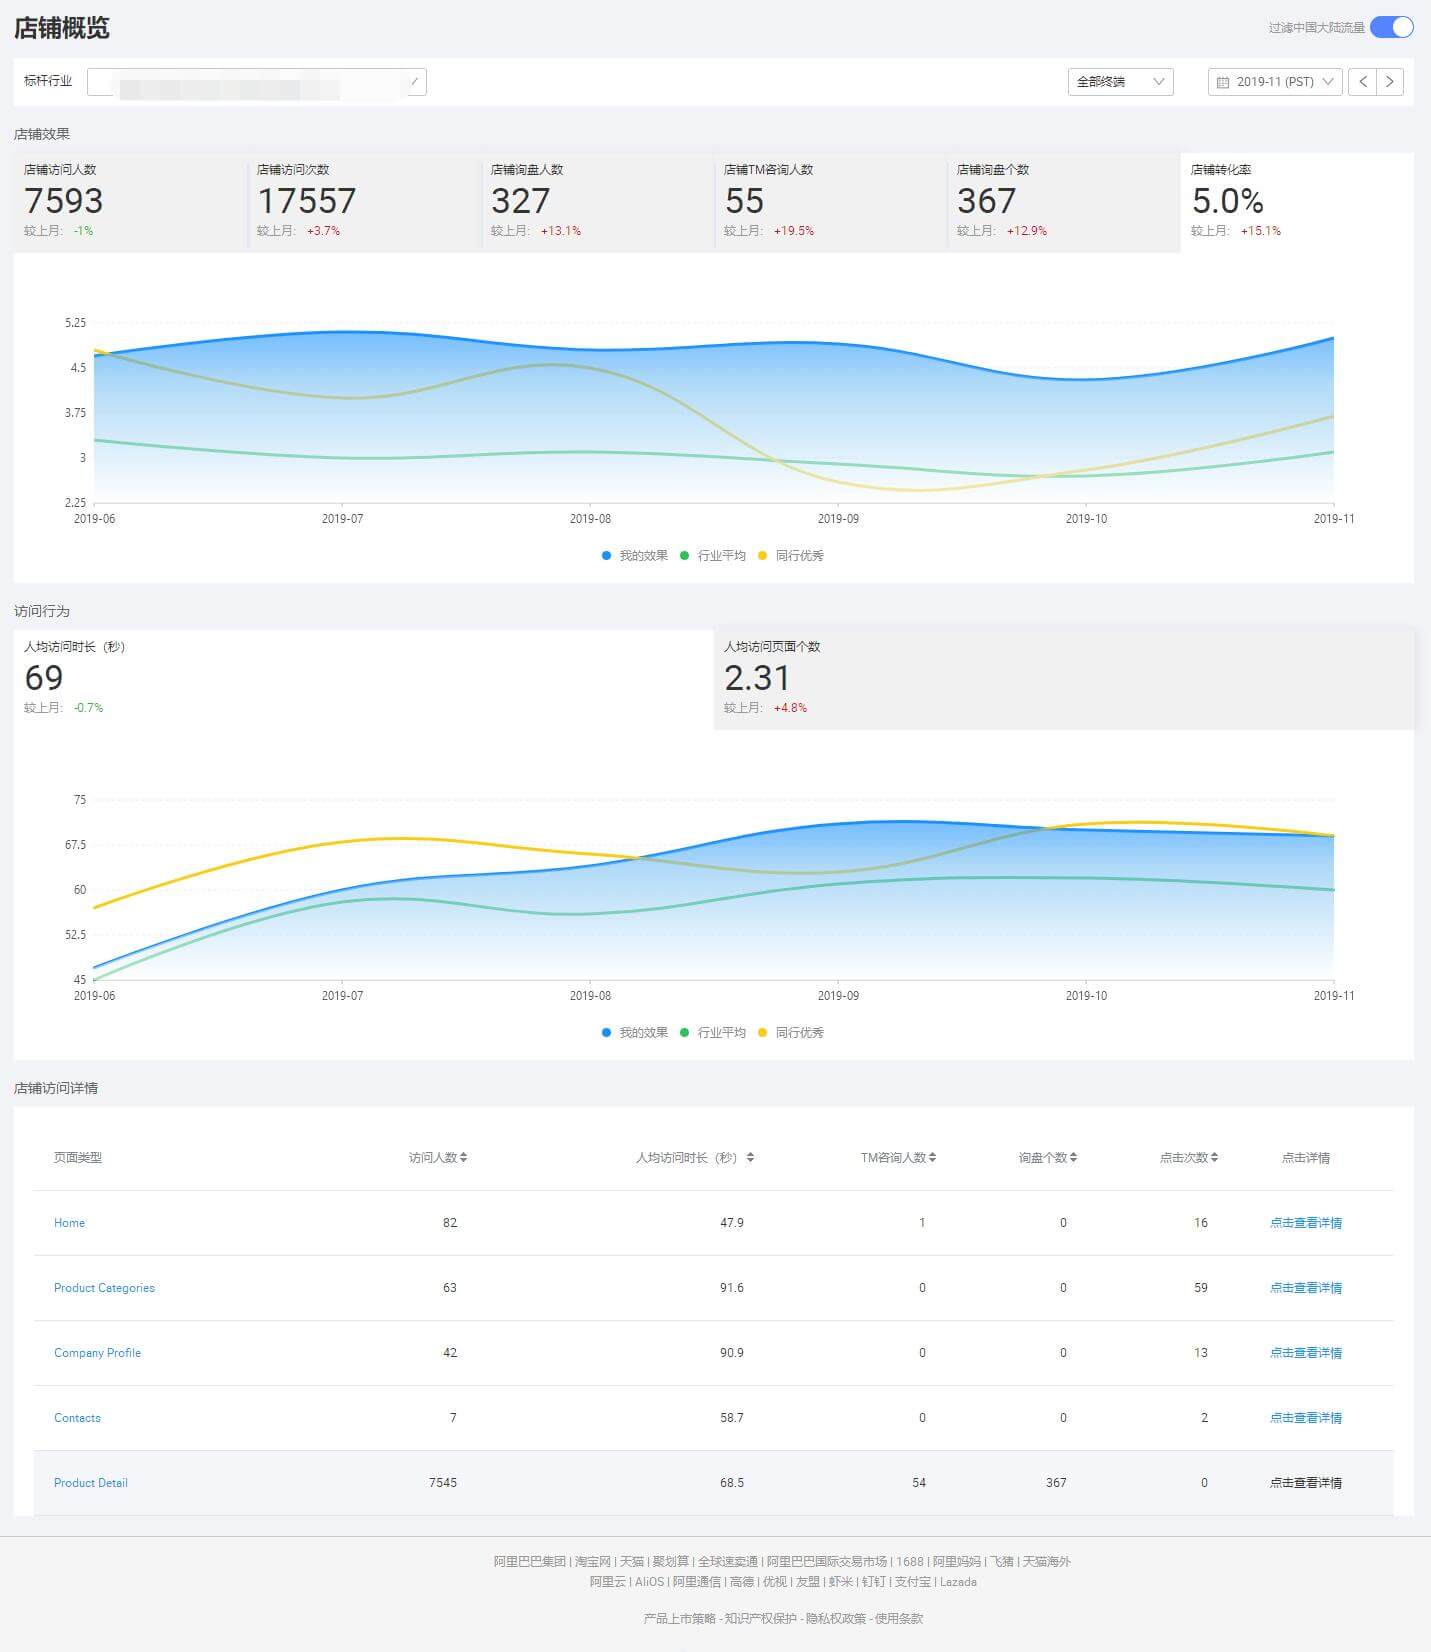Select the 人均访问页面个数 metric card
Screen dimensions: 1431x1652
pos(1063,678)
